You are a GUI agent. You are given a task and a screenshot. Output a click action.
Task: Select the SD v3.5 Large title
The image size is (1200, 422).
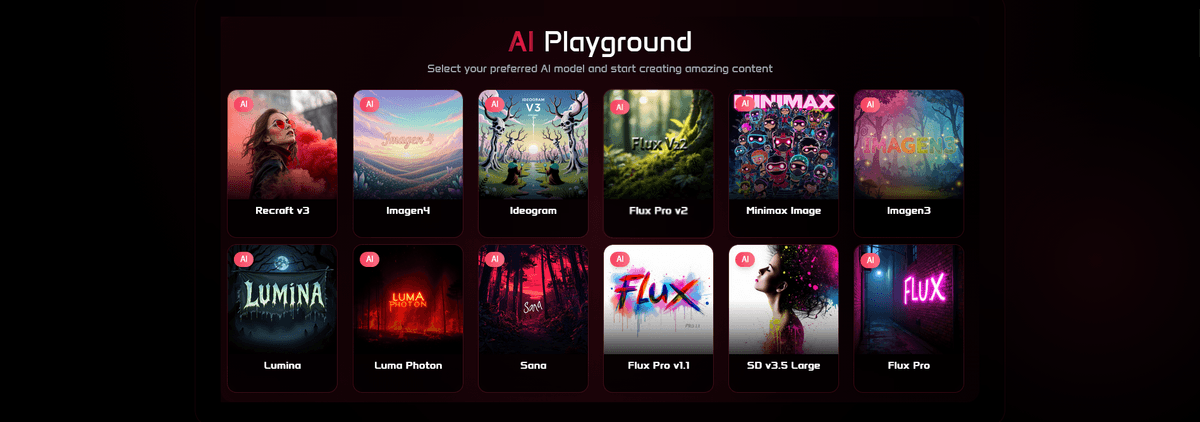coord(784,366)
